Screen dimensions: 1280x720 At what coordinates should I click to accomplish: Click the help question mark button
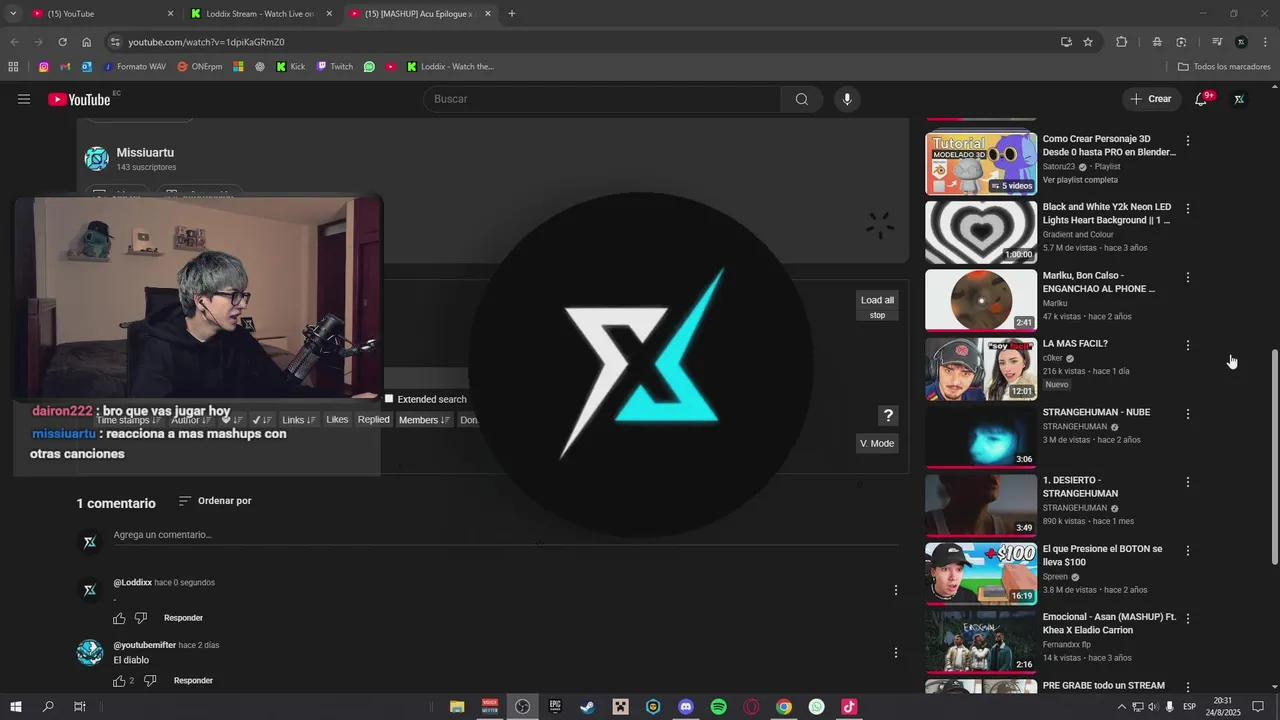[x=888, y=415]
